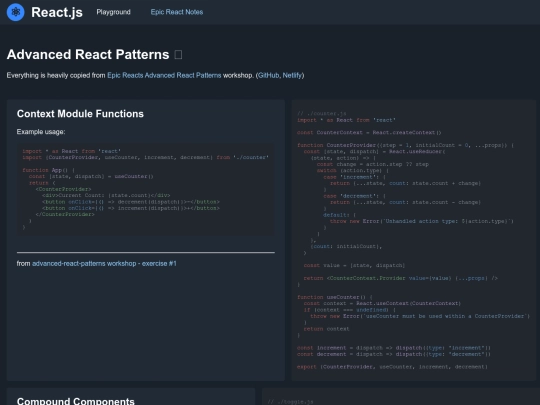Click the 'Current Count: {state.count}' code line

point(106,195)
